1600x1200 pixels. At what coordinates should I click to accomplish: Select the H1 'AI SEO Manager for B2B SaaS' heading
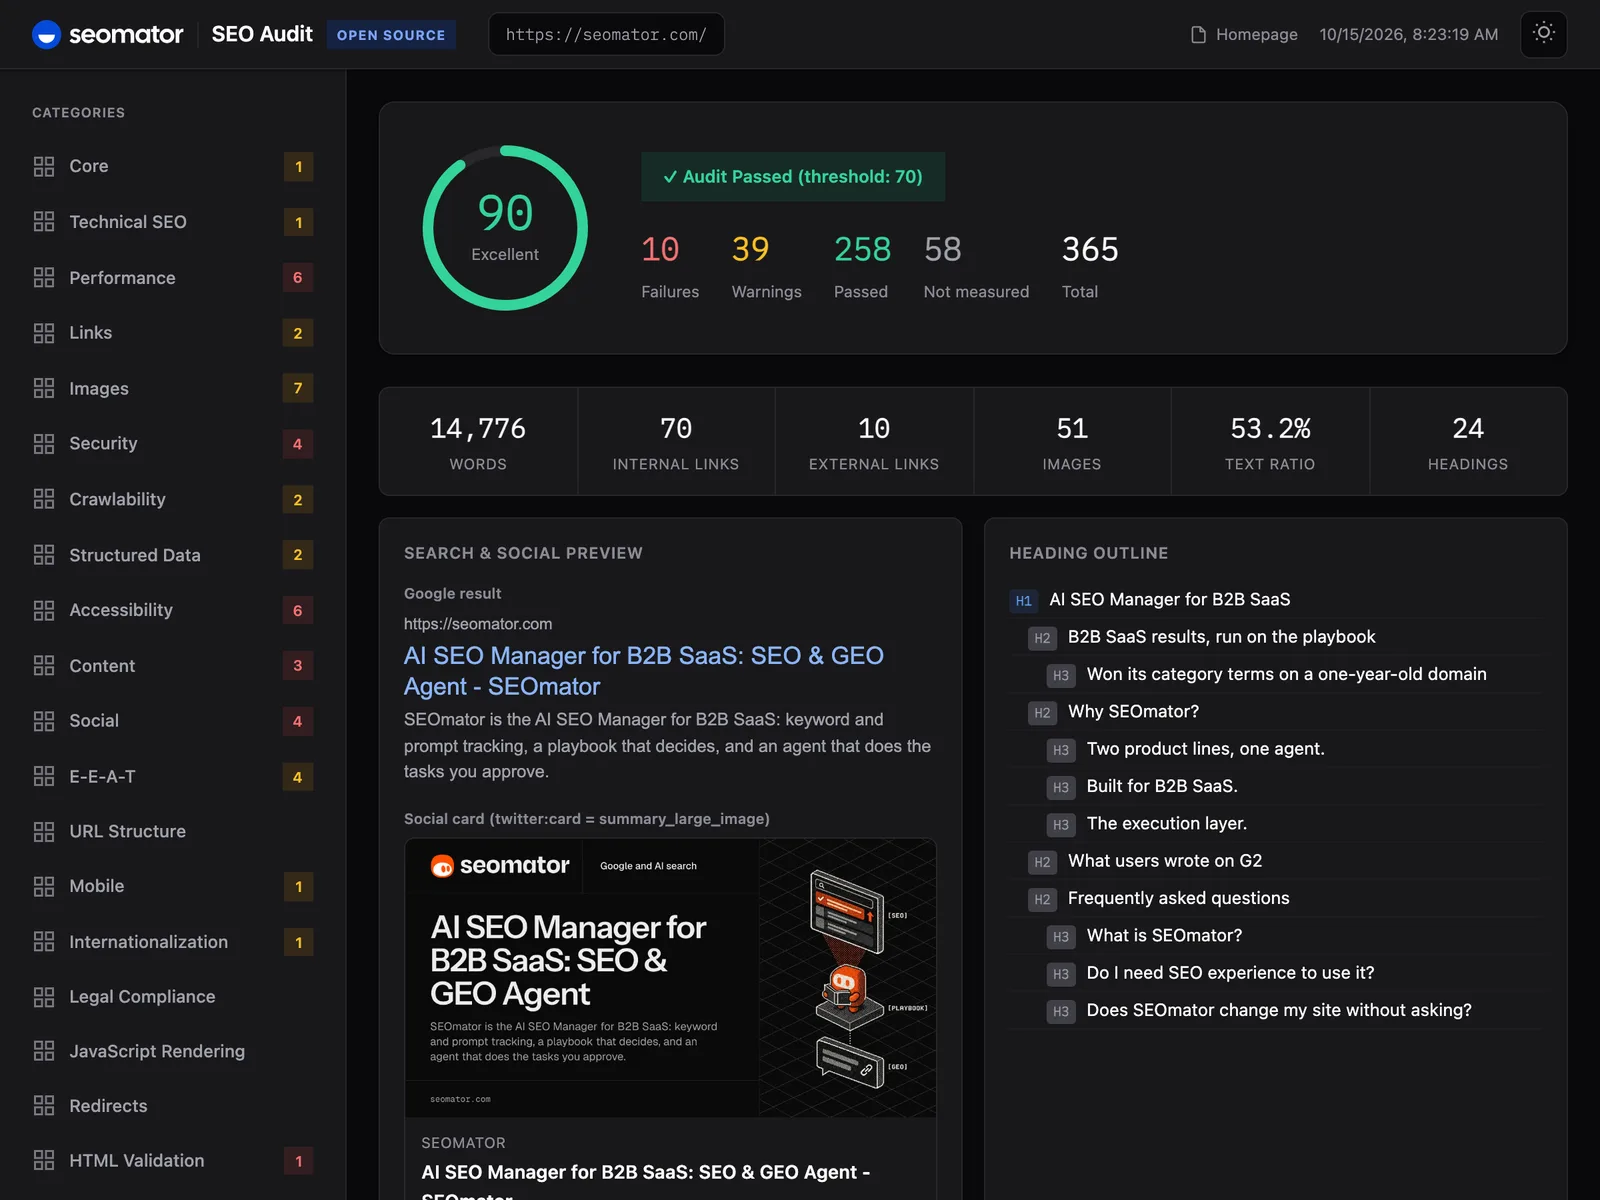1275,600
